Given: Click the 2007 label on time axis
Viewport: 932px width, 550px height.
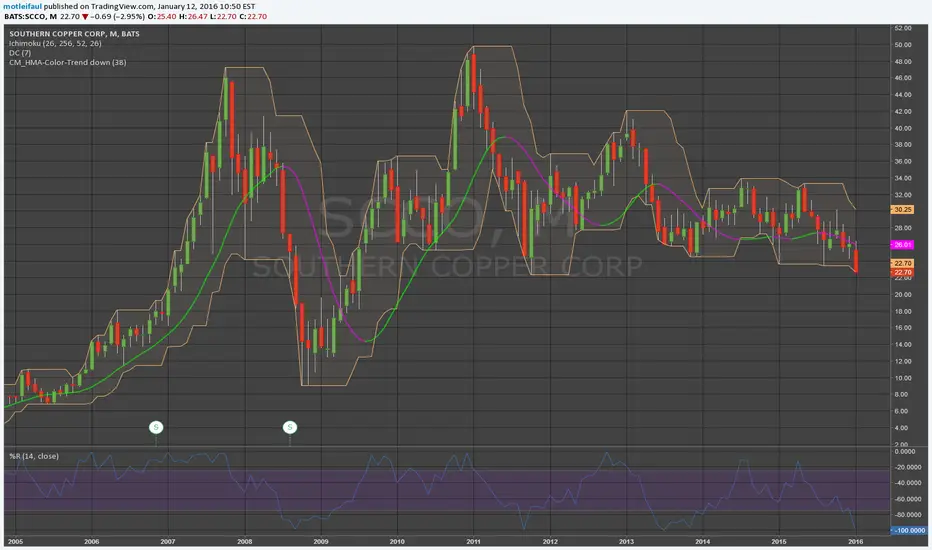Looking at the screenshot, I should pyautogui.click(x=168, y=542).
